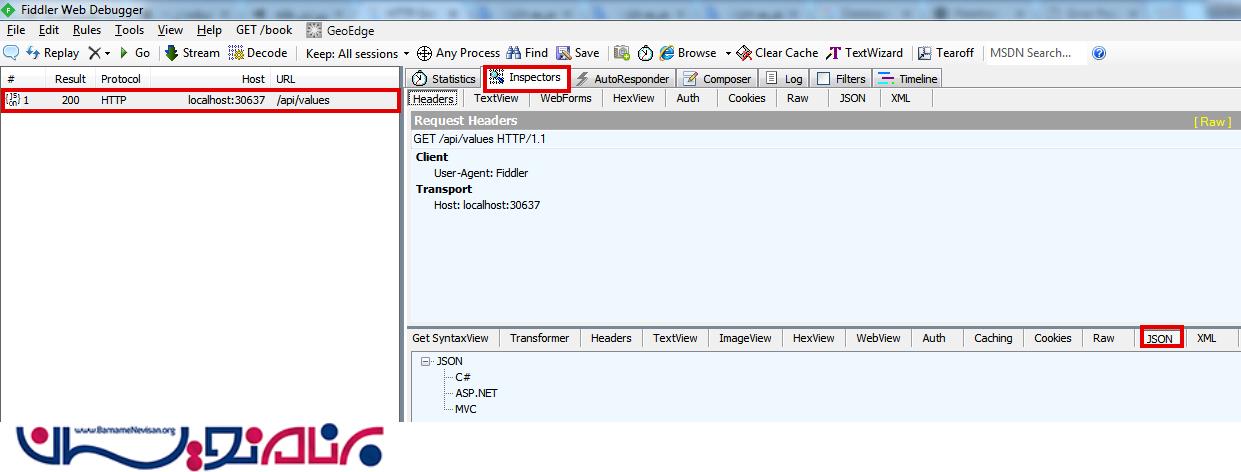Viewport: 1241px width, 472px height.
Task: Click the Any Process target icon
Action: click(x=424, y=53)
